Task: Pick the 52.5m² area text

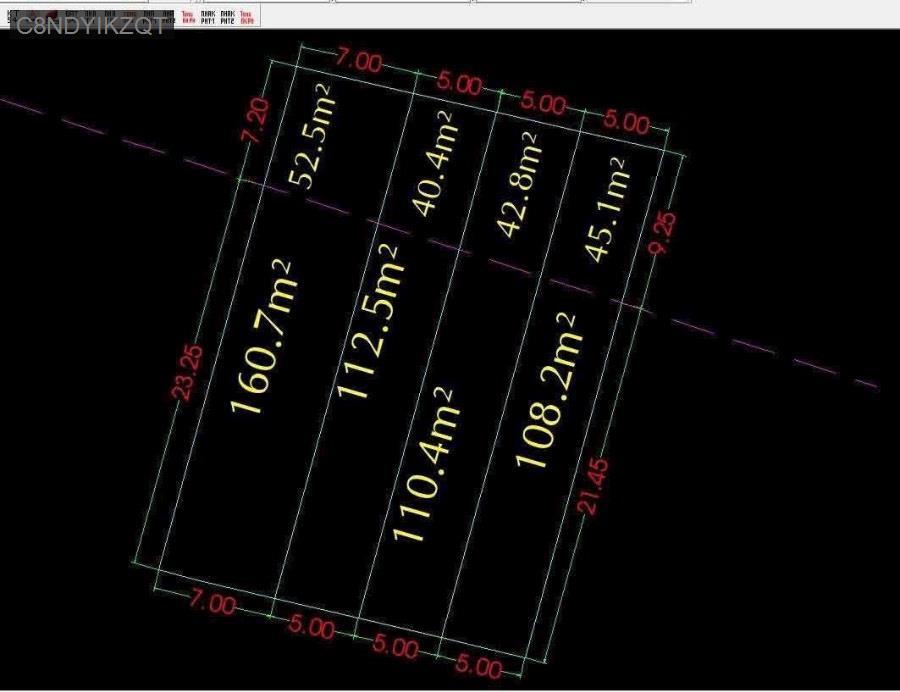Action: pos(310,136)
